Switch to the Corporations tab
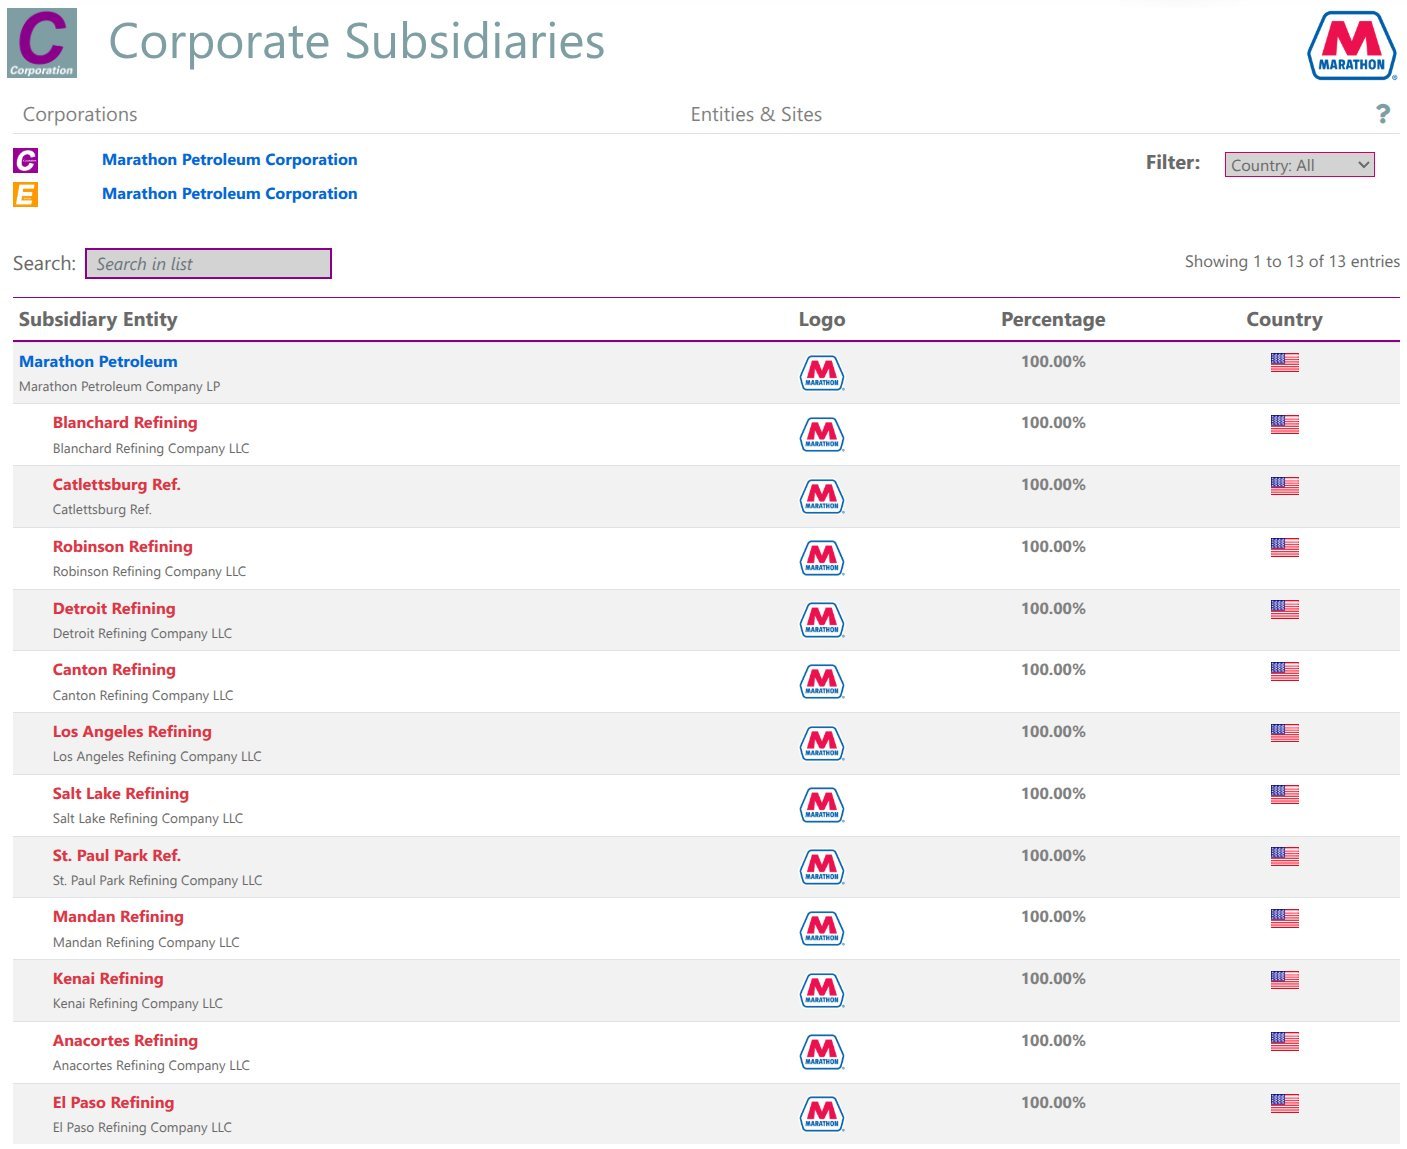Screen dimensions: 1407x1149 [x=80, y=115]
